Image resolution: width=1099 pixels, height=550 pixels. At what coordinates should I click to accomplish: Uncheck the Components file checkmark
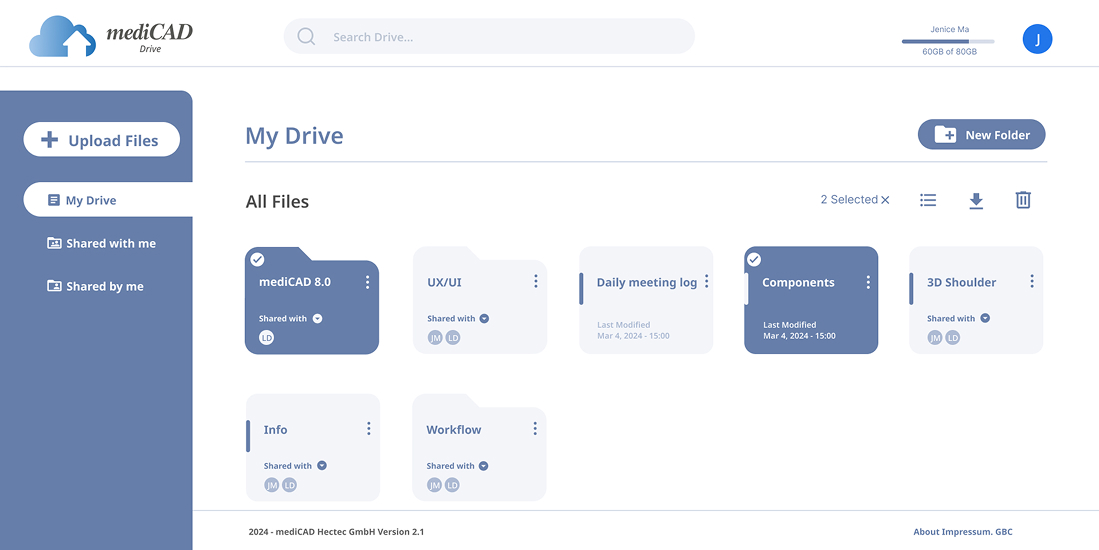click(x=753, y=260)
